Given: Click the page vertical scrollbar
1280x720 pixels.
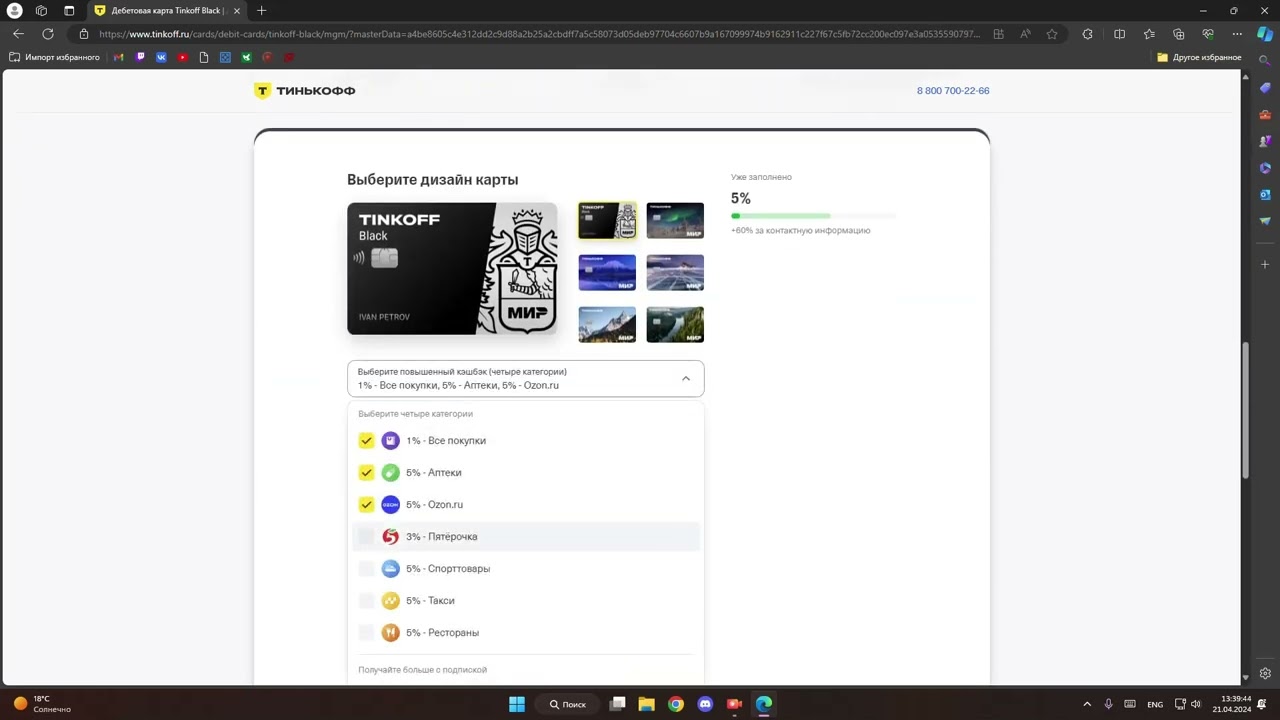Looking at the screenshot, I should click(1245, 411).
